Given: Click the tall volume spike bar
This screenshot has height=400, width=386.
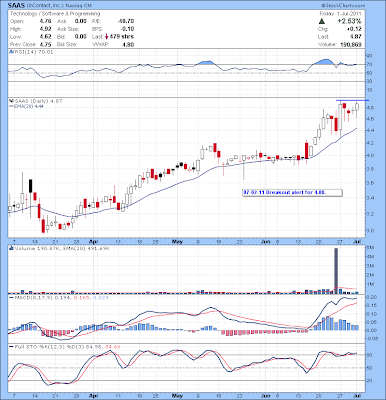Looking at the screenshot, I should (x=336, y=271).
